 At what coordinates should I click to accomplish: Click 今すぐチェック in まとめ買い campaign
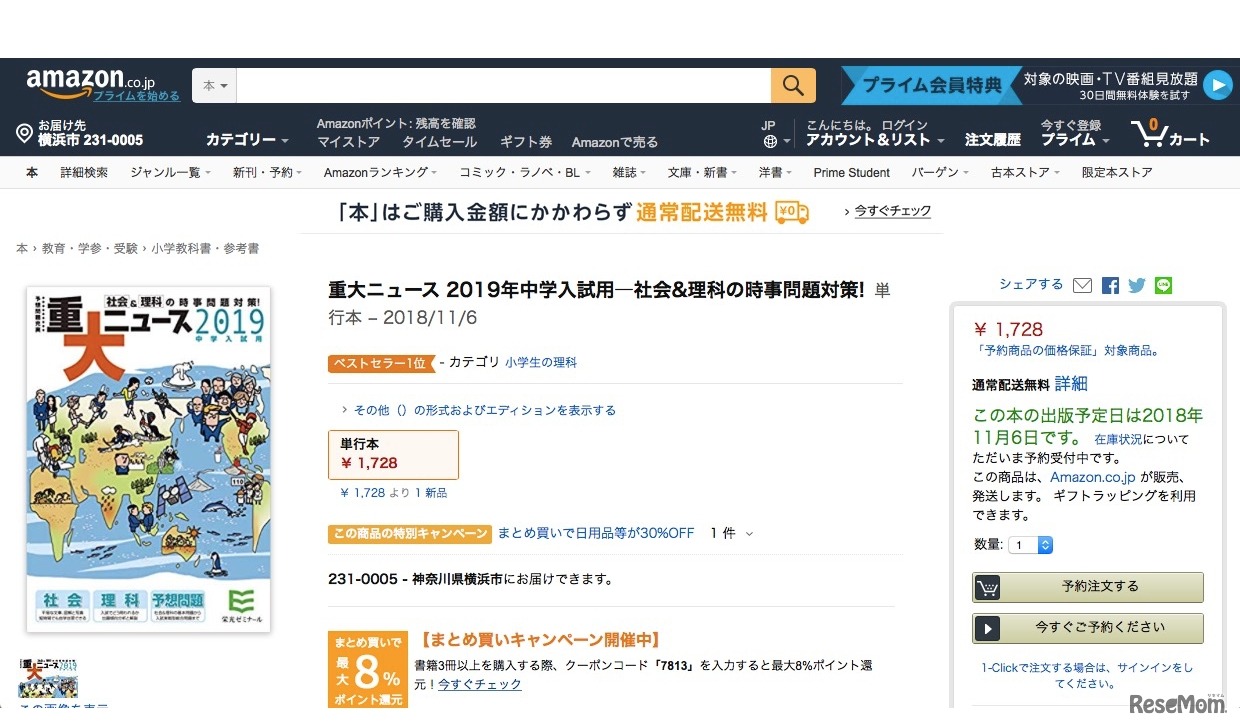pyautogui.click(x=480, y=685)
